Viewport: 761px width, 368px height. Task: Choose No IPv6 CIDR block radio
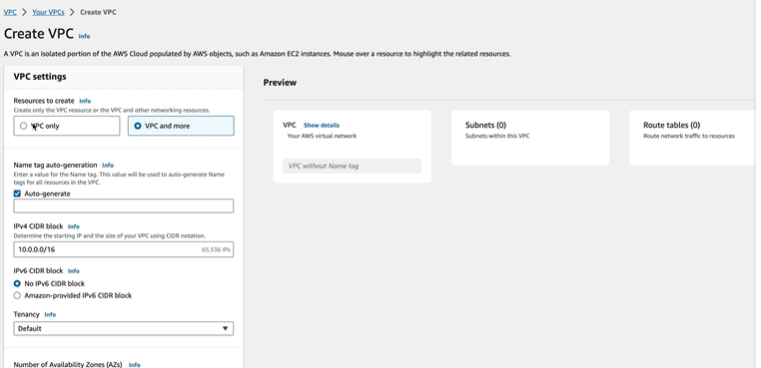coord(17,284)
